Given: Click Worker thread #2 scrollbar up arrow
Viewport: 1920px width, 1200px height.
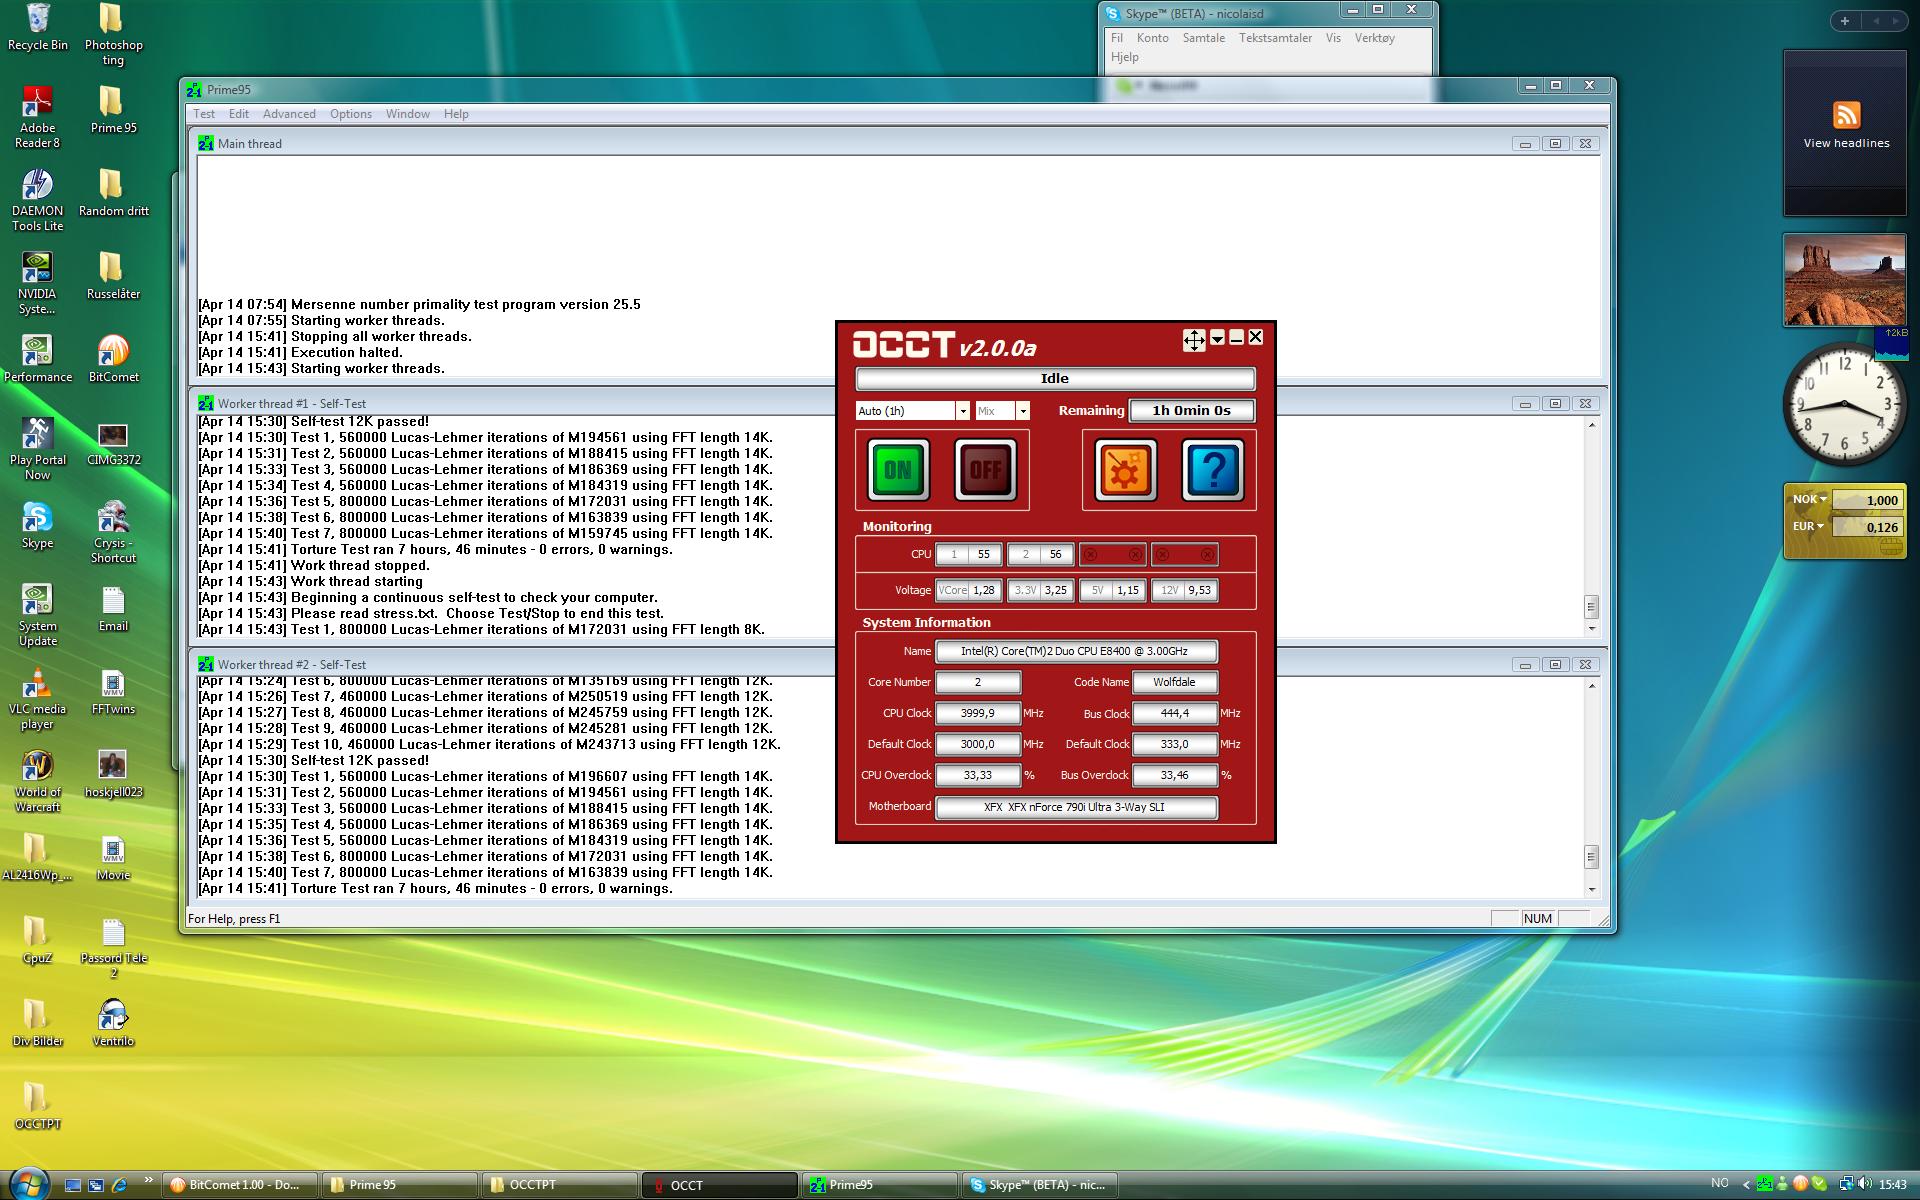Looking at the screenshot, I should pos(1591,686).
